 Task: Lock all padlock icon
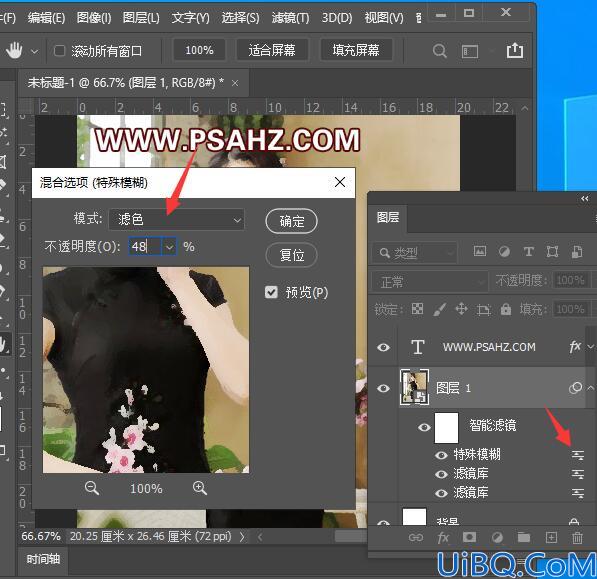point(506,309)
